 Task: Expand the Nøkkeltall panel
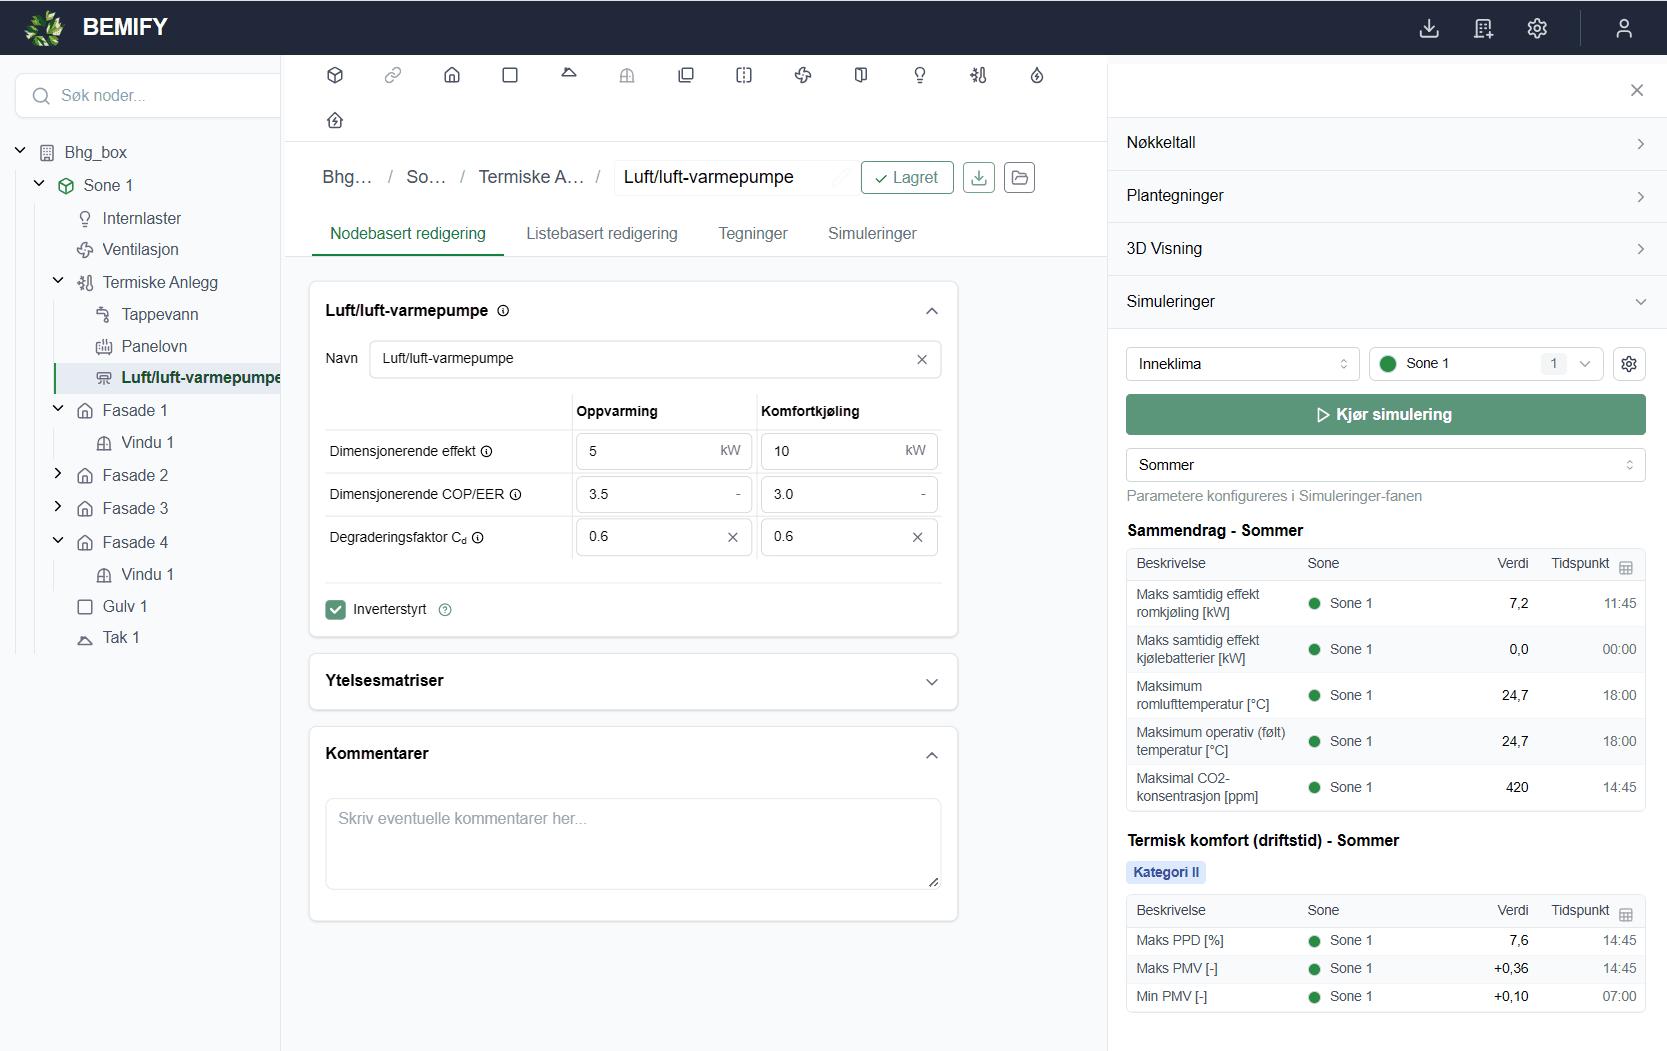(1386, 143)
